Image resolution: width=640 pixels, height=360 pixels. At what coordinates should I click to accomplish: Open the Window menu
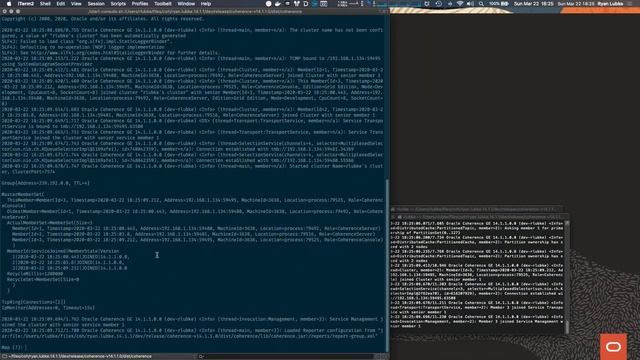pos(186,4)
